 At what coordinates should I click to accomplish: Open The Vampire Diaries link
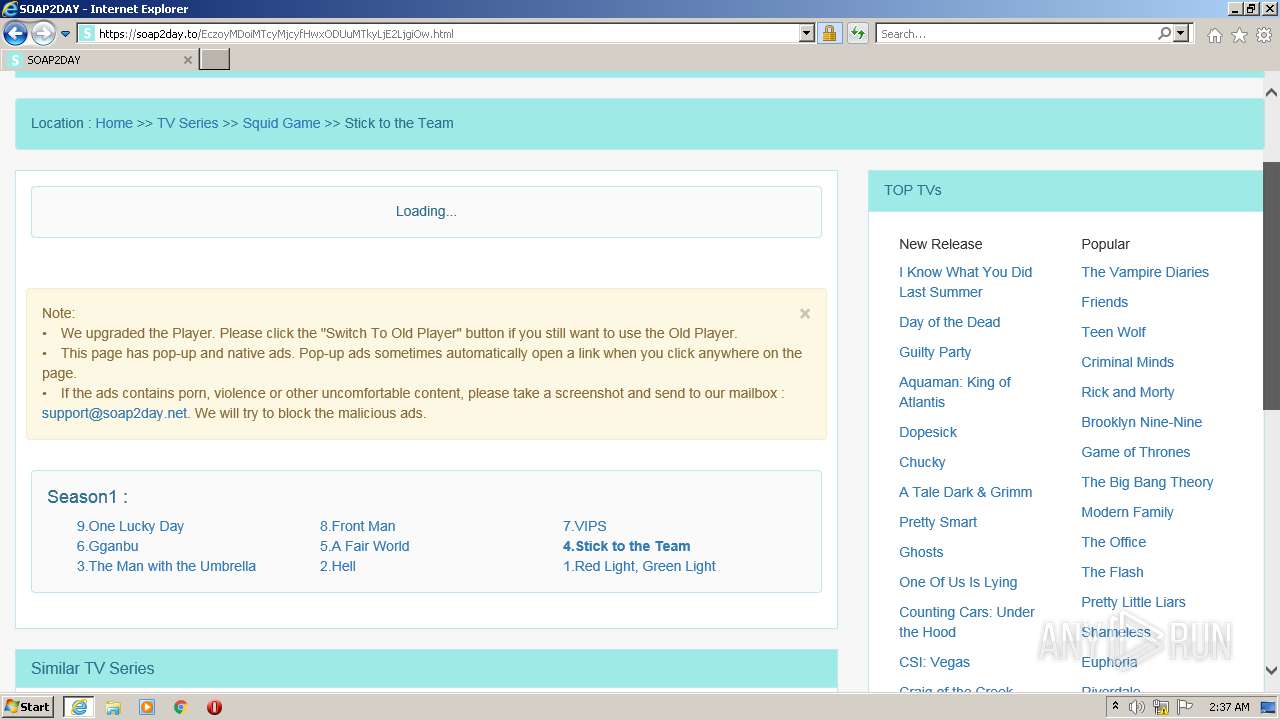pyautogui.click(x=1145, y=272)
